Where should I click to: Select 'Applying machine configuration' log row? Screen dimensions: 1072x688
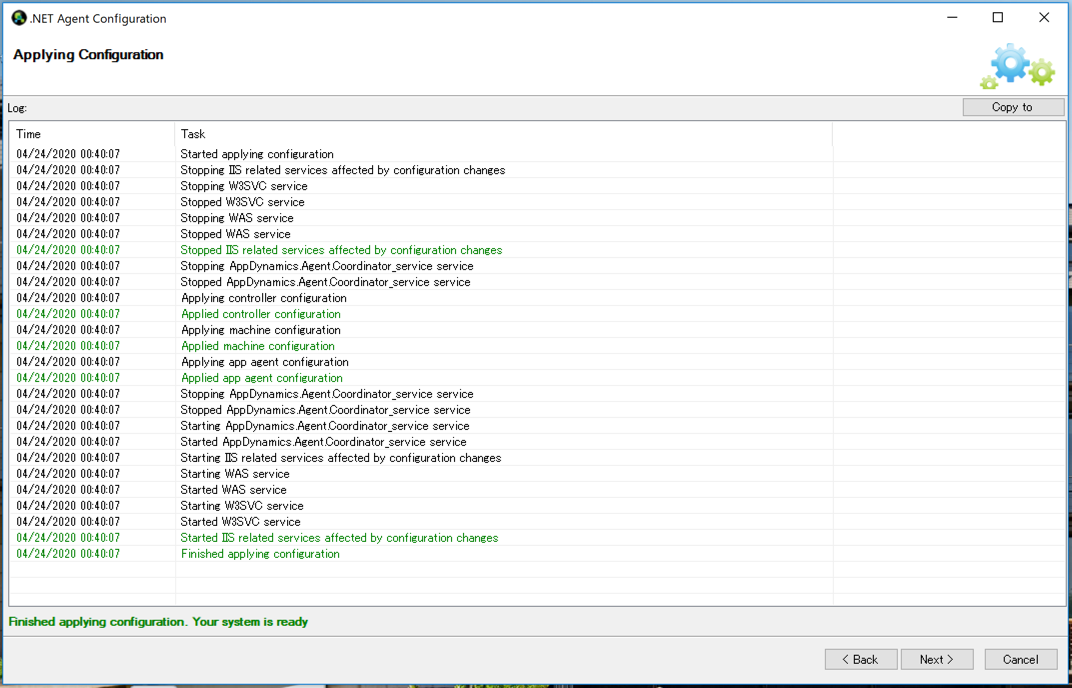pyautogui.click(x=260, y=330)
